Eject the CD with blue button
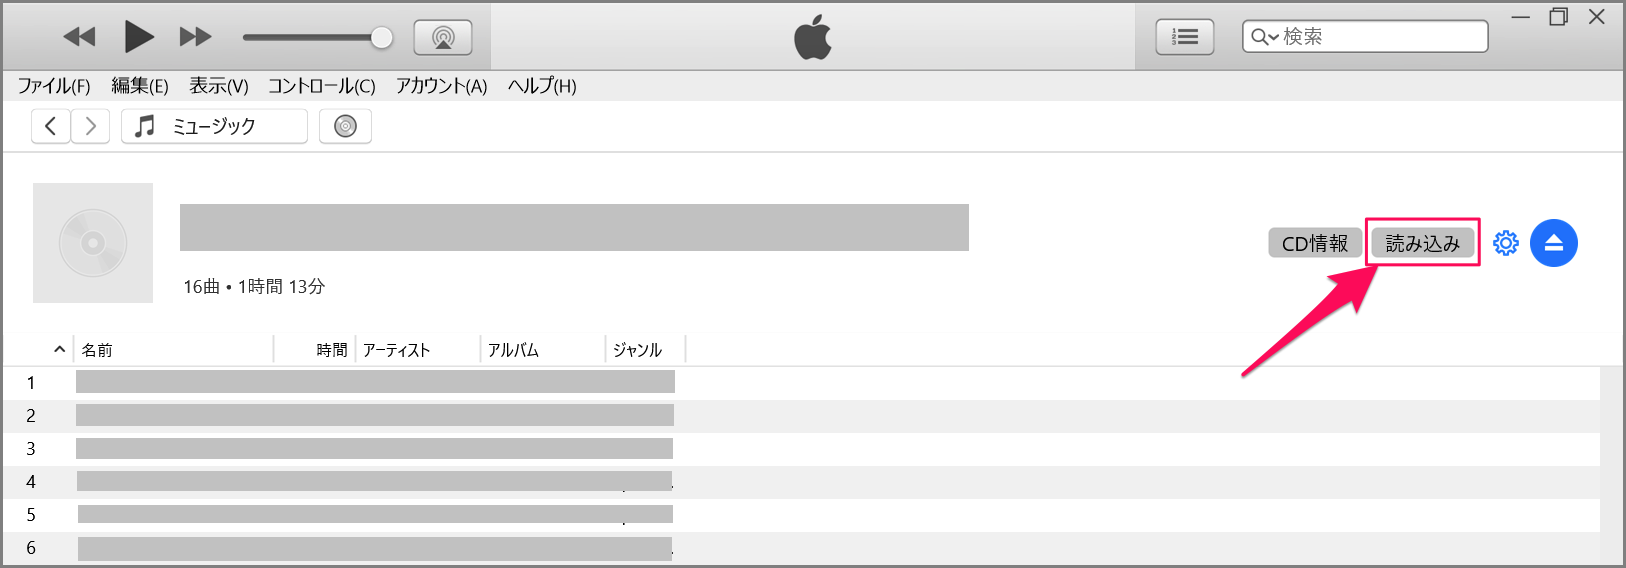1626x568 pixels. 1553,243
